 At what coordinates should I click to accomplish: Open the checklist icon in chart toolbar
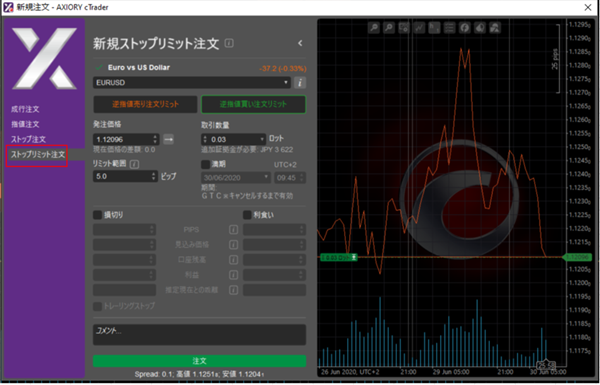pos(449,28)
